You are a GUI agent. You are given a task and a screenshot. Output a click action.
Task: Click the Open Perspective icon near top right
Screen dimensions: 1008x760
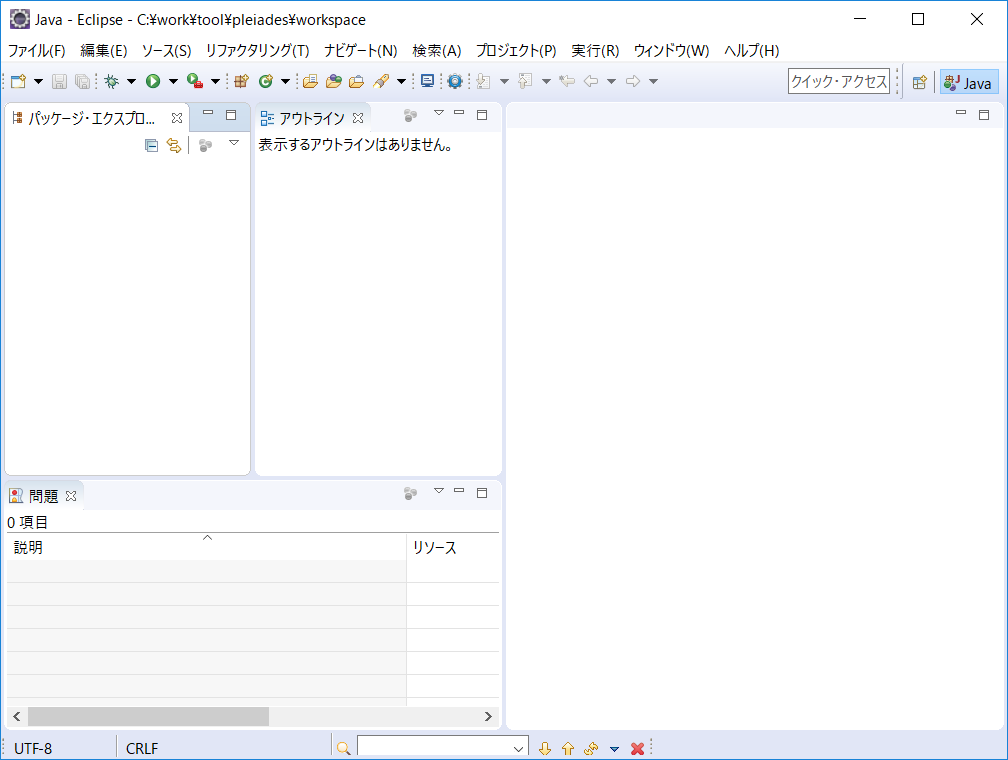pyautogui.click(x=919, y=82)
